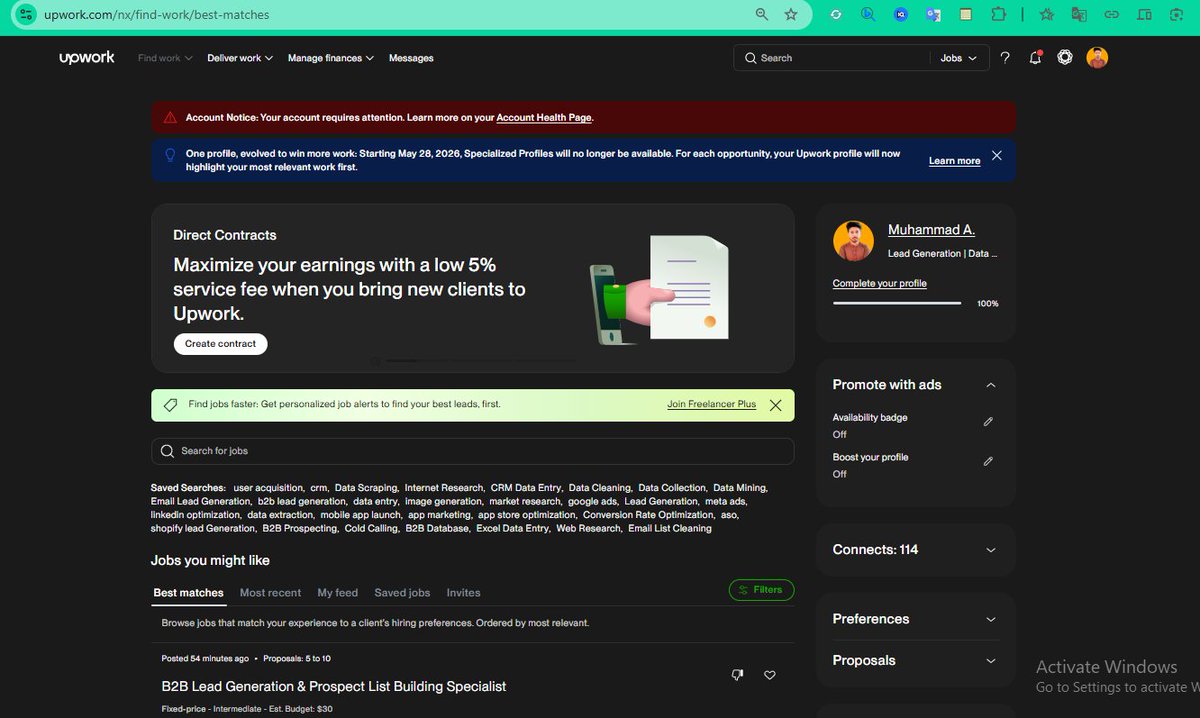Open the Find work menu

coord(165,58)
